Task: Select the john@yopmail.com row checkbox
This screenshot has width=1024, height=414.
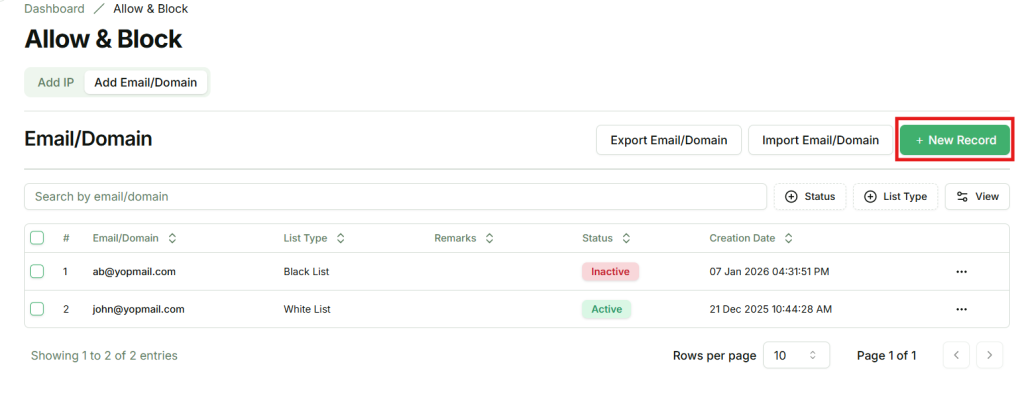Action: click(x=37, y=309)
